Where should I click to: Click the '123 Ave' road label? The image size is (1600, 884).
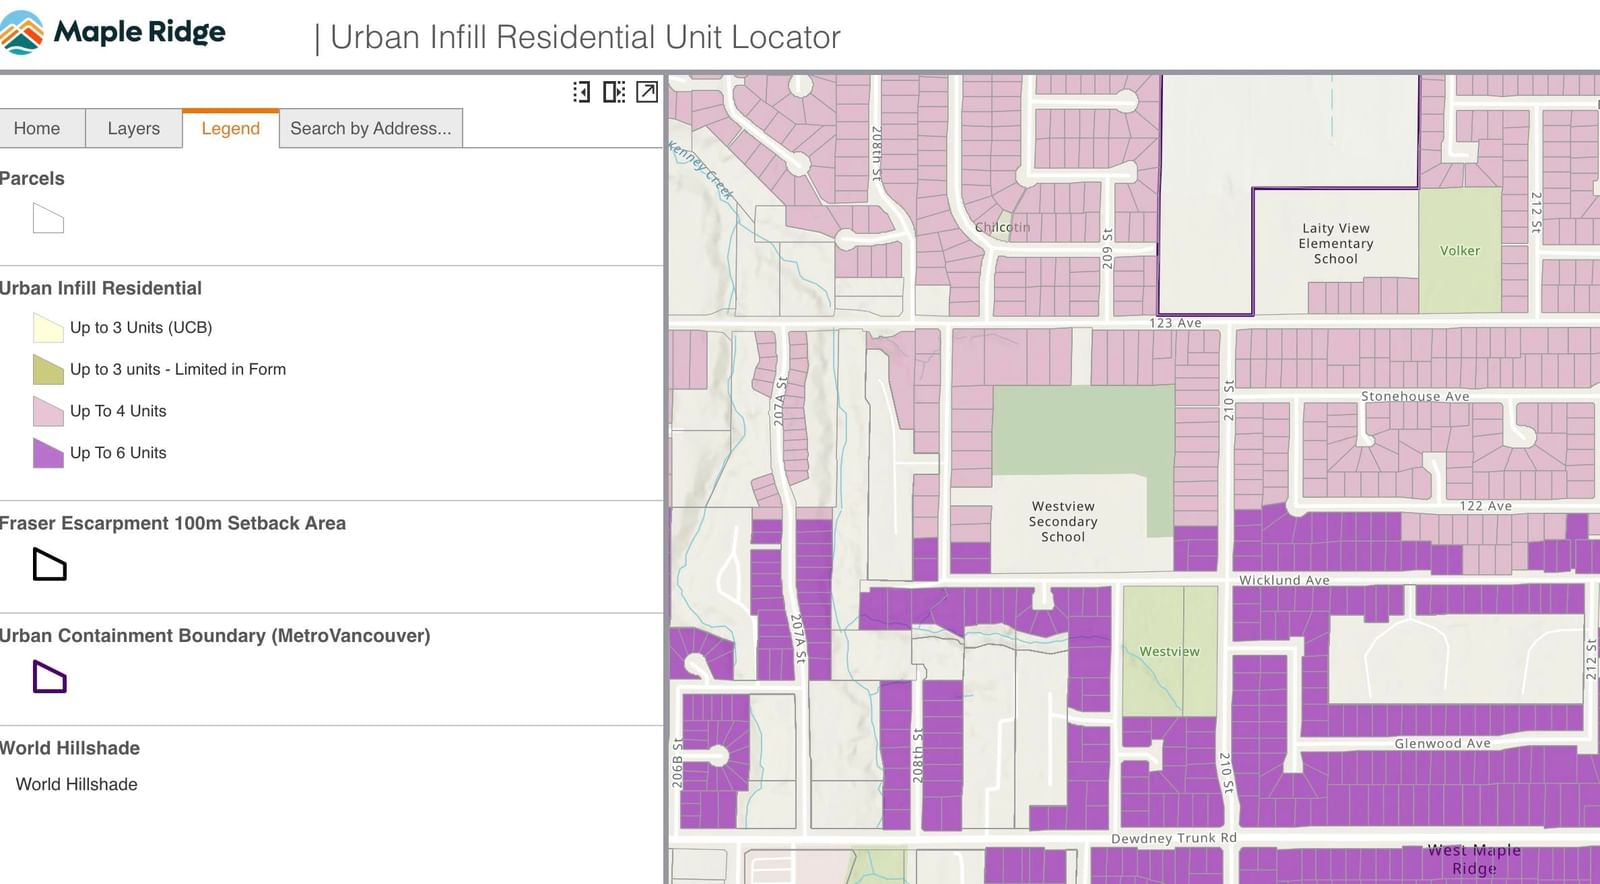click(1175, 323)
